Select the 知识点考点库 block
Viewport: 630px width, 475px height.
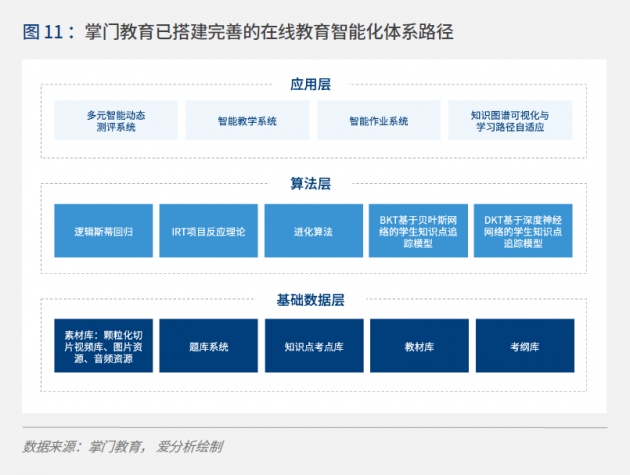314,346
